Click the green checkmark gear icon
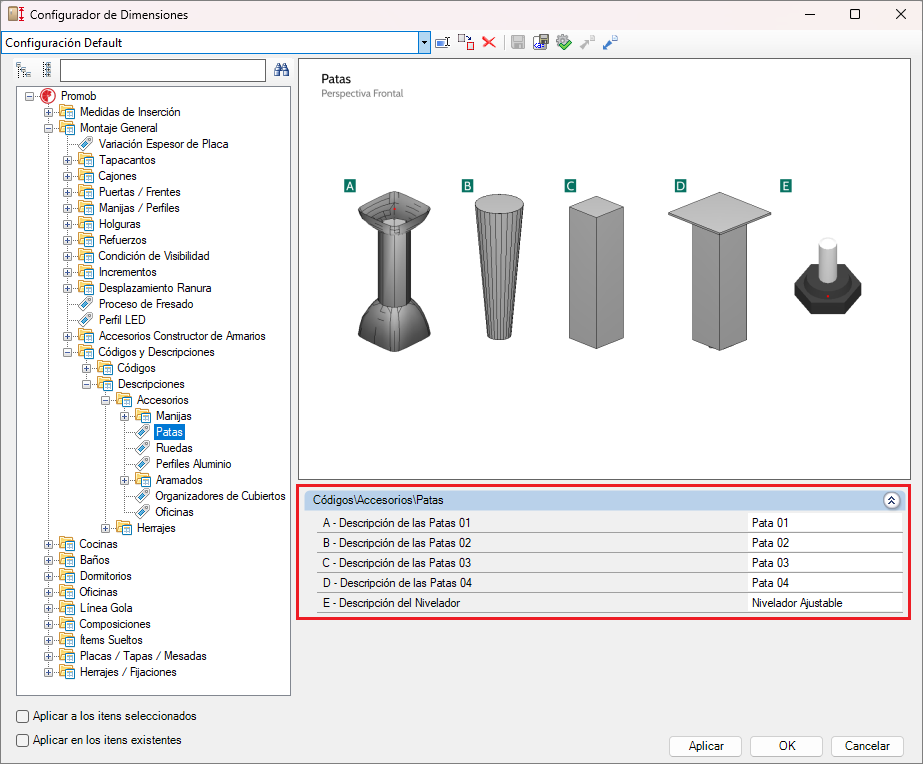This screenshot has height=764, width=923. [x=564, y=42]
